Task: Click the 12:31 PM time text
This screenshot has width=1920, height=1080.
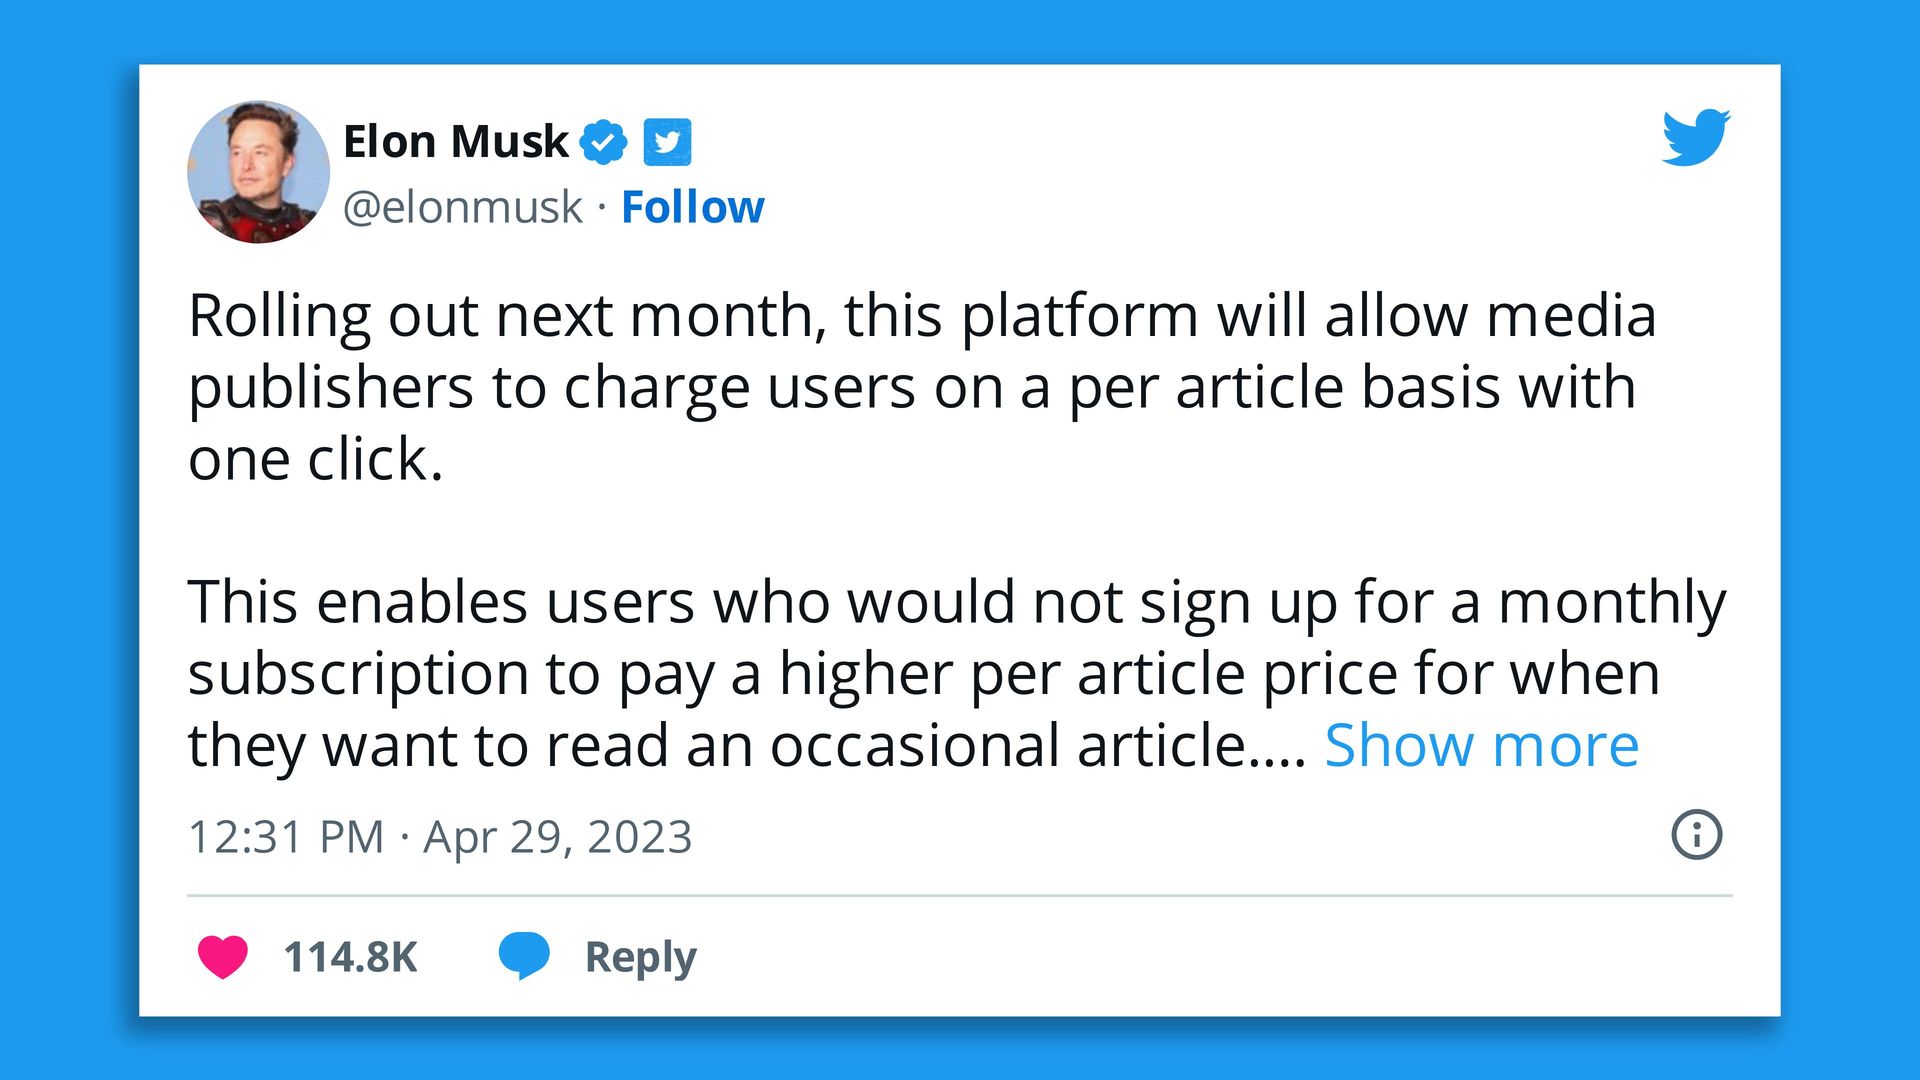Action: click(x=286, y=837)
